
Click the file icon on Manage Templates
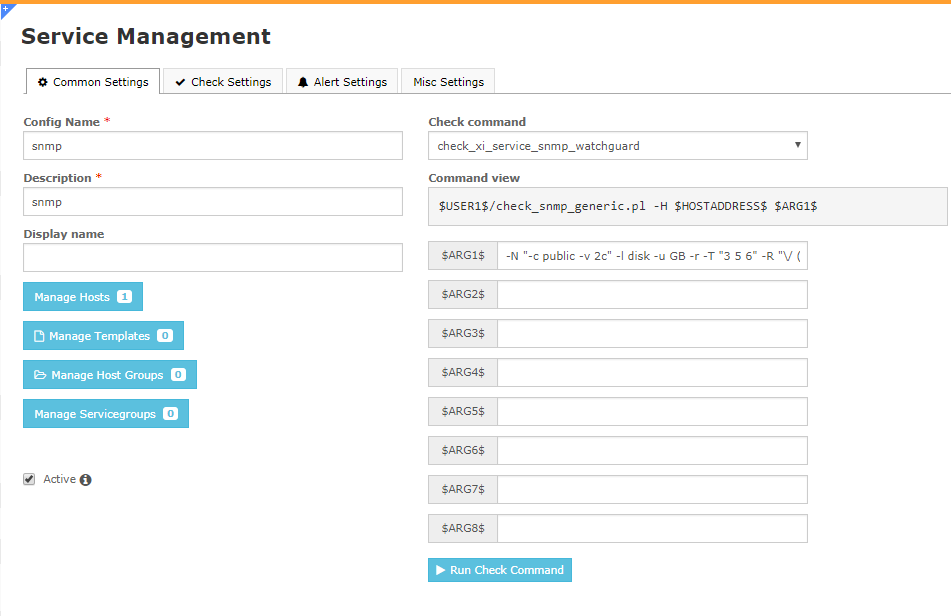40,336
